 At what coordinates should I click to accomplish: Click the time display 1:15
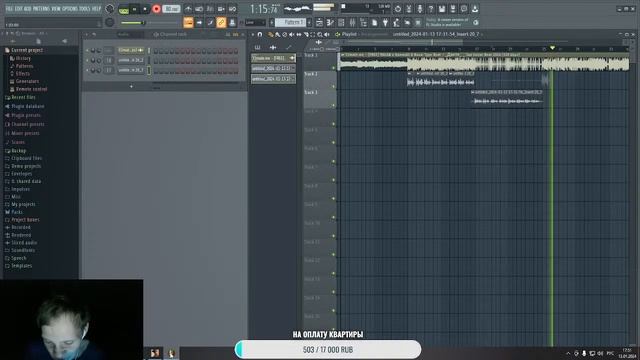pyautogui.click(x=264, y=9)
